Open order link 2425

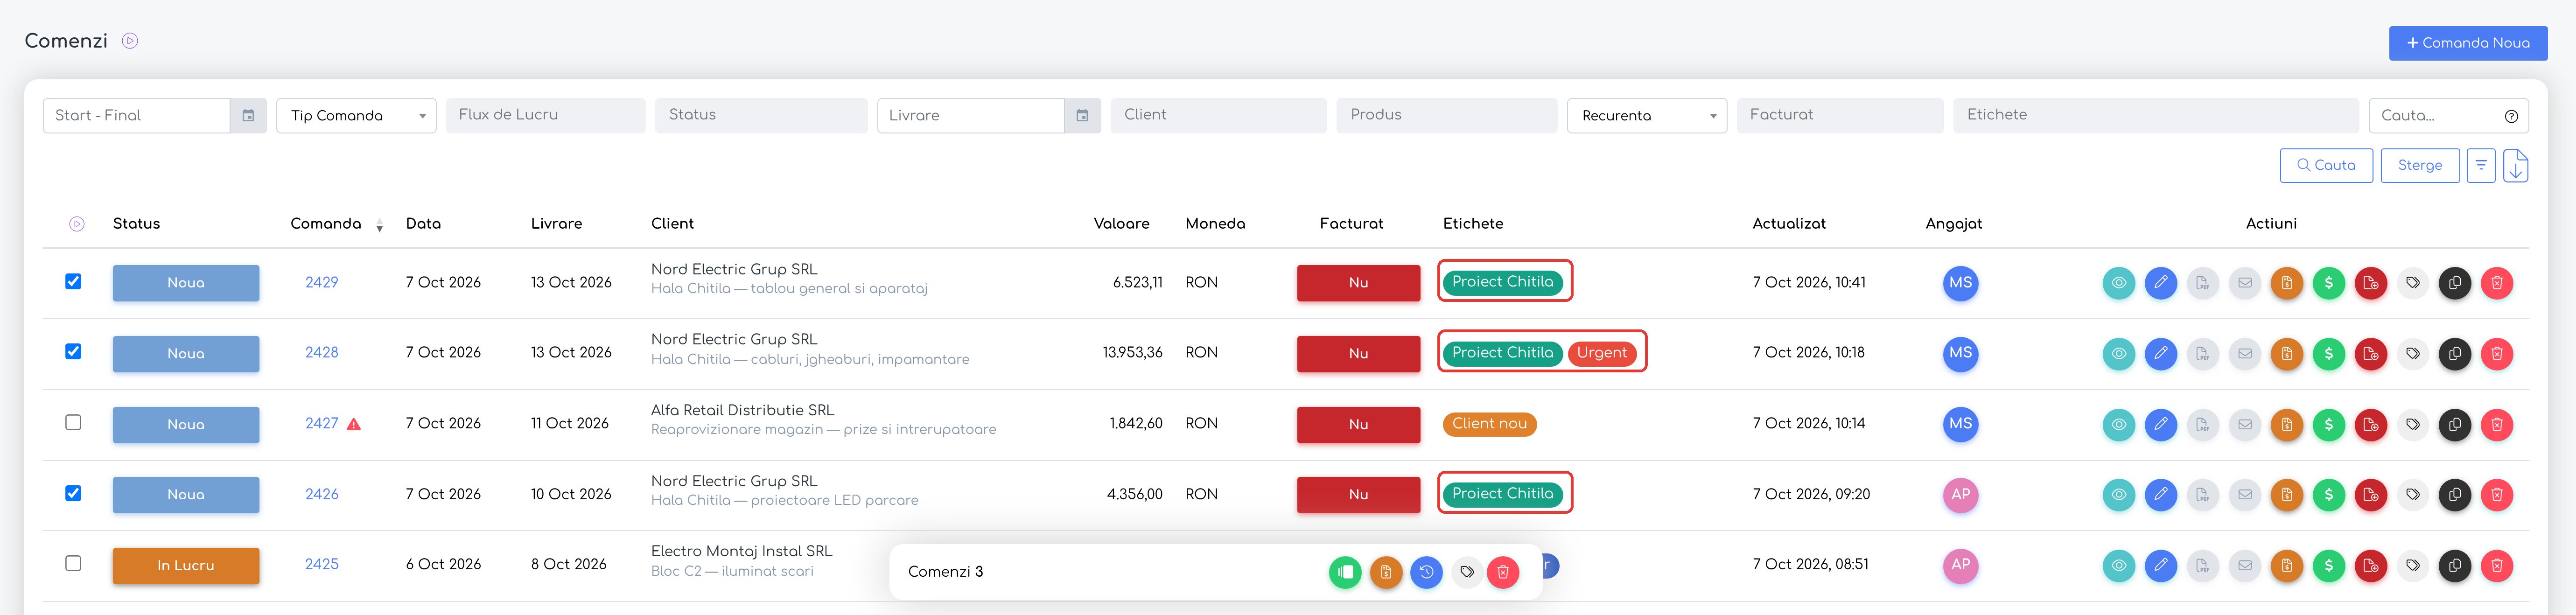coord(321,565)
